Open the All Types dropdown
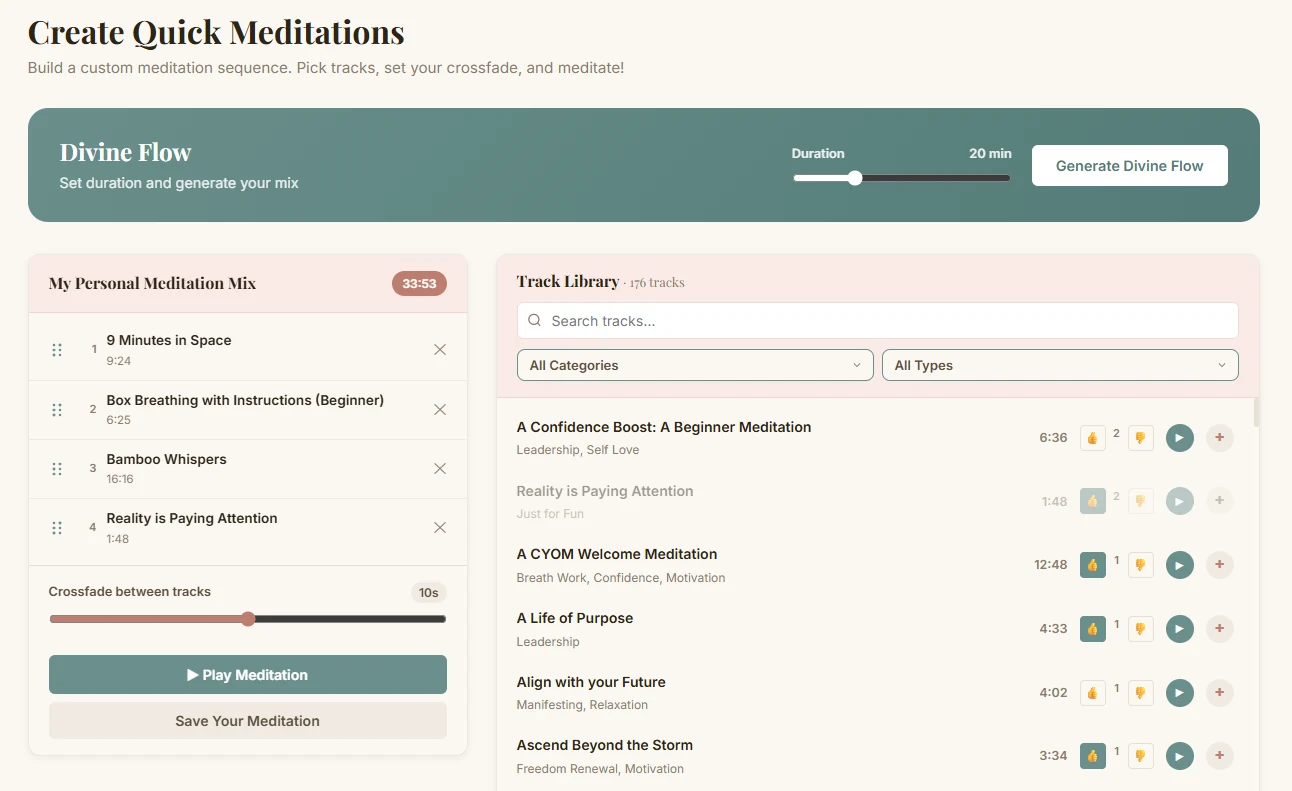Screen dimensions: 1292x791 [x=1060, y=365]
